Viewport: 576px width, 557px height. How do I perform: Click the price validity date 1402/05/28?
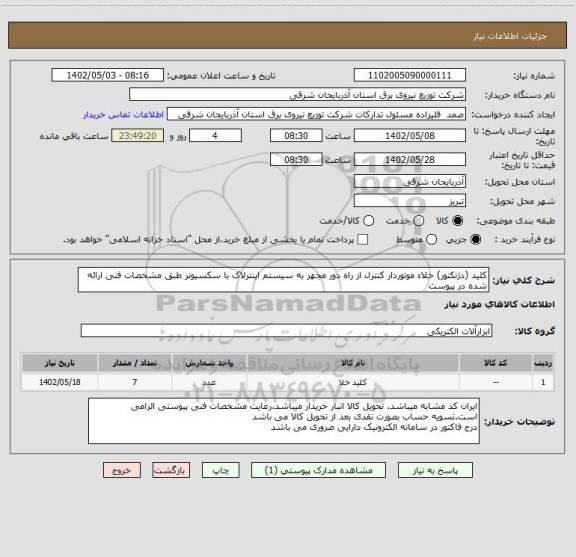[x=410, y=159]
